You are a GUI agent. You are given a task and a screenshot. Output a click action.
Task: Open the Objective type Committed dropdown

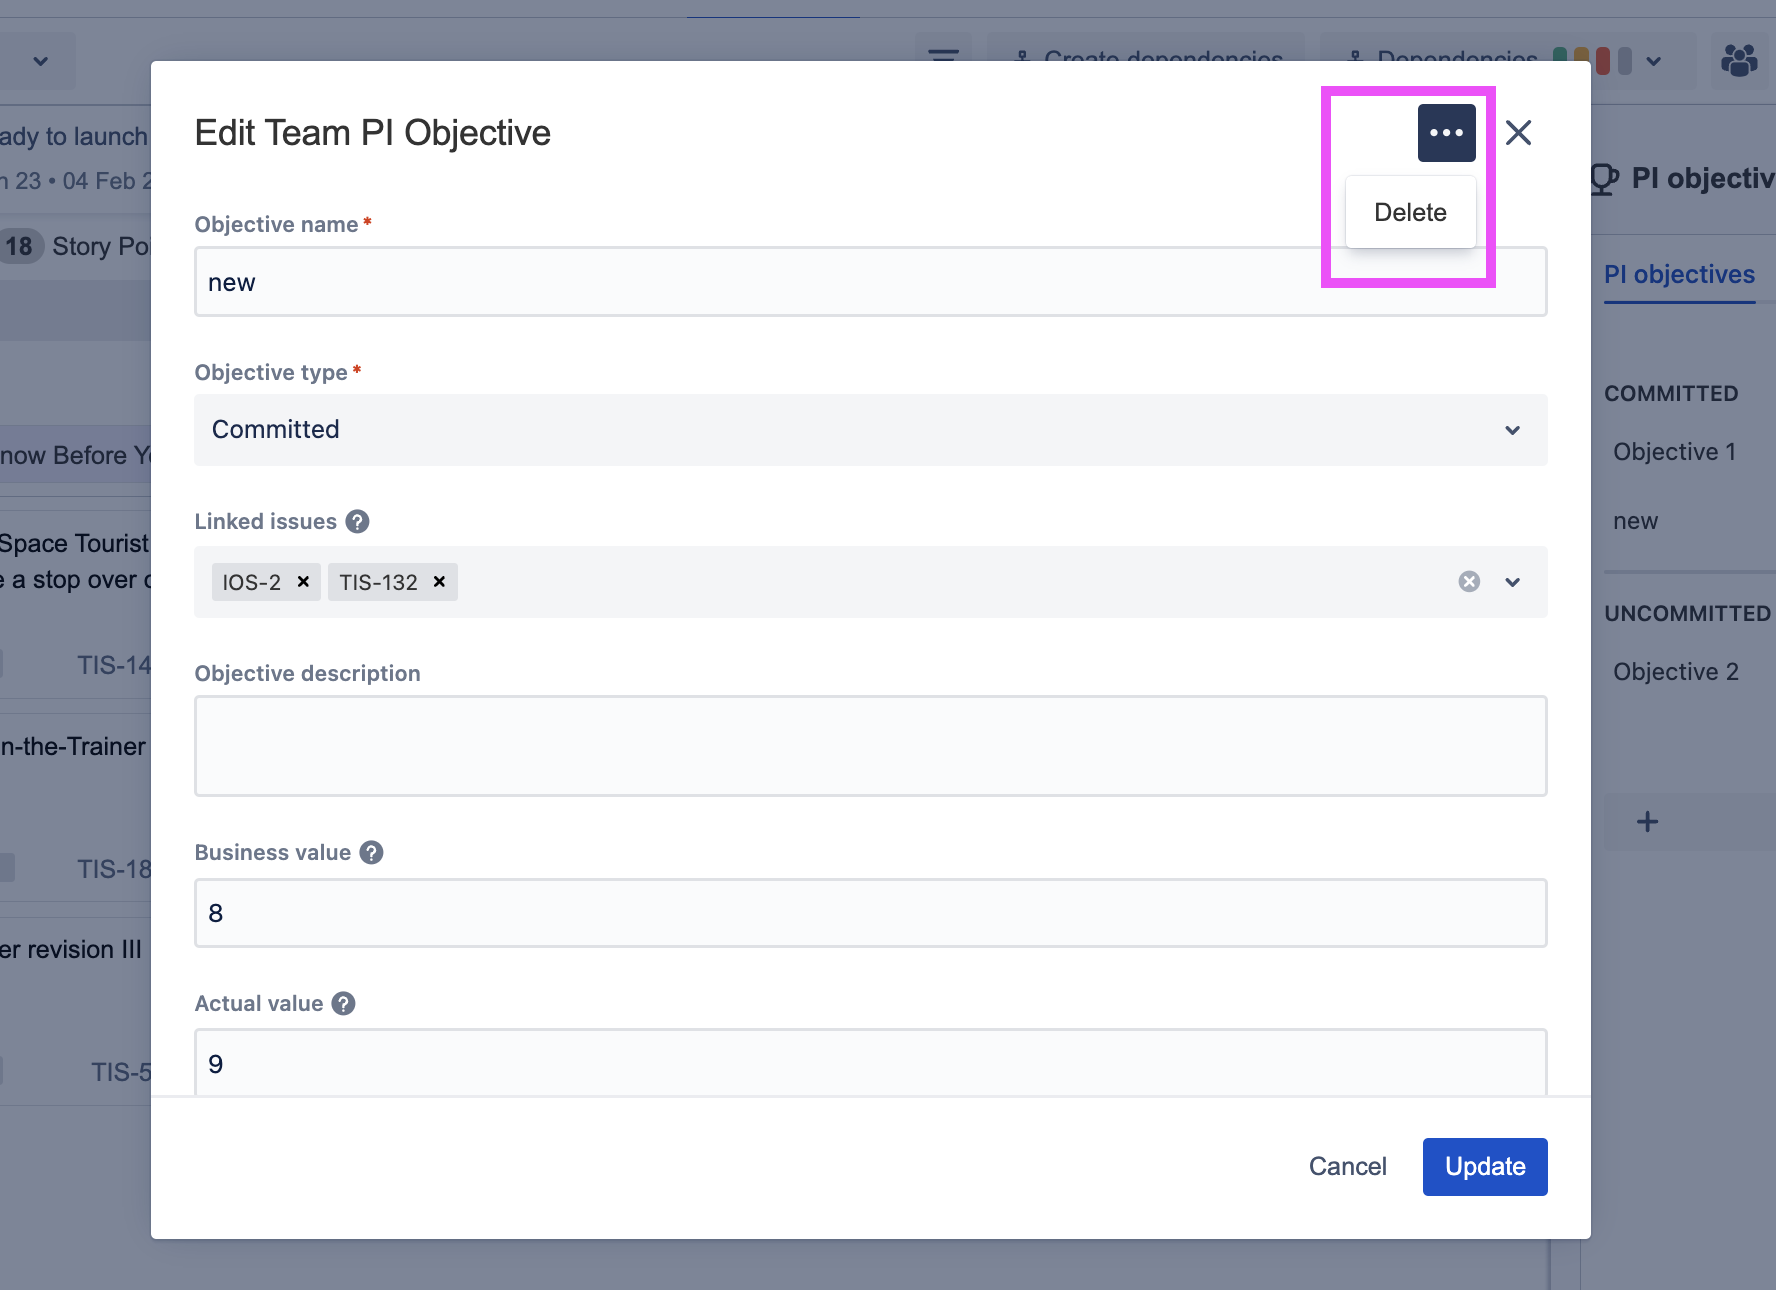point(870,430)
